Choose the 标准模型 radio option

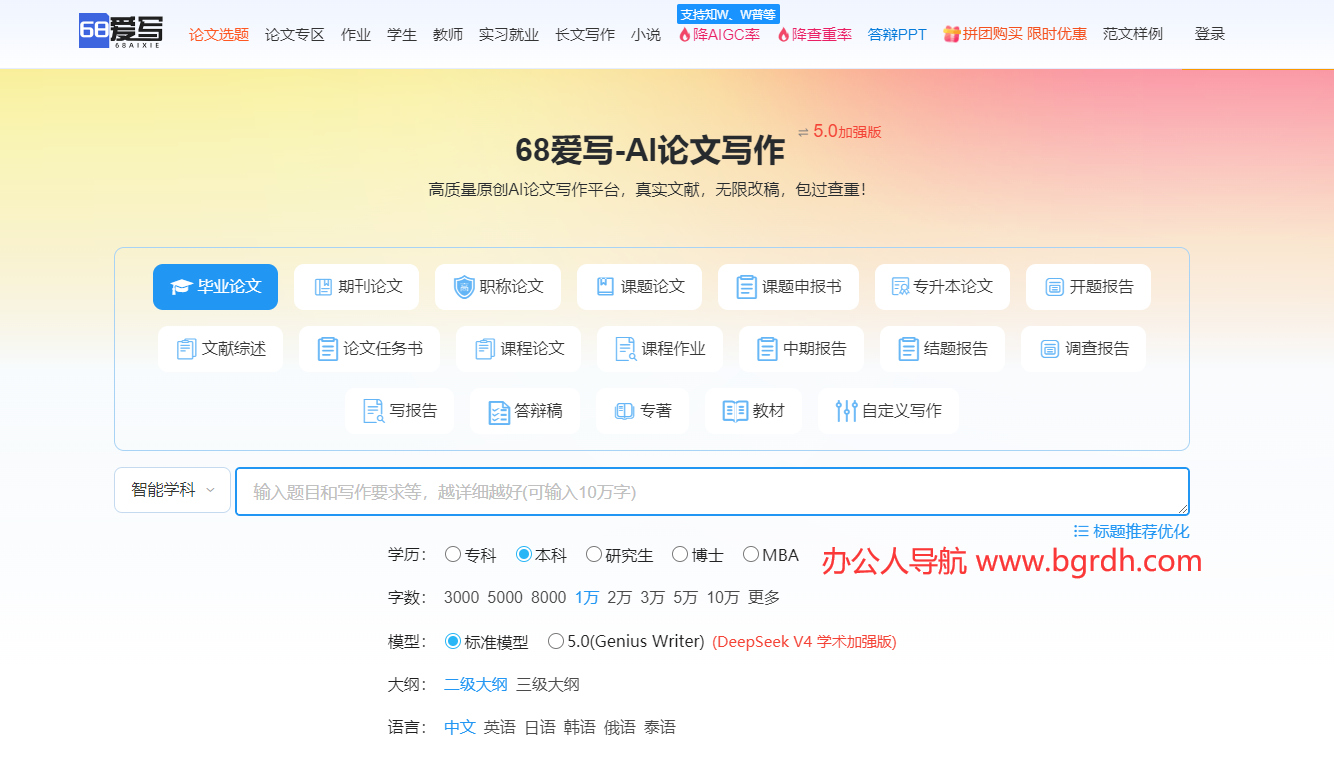click(x=453, y=641)
